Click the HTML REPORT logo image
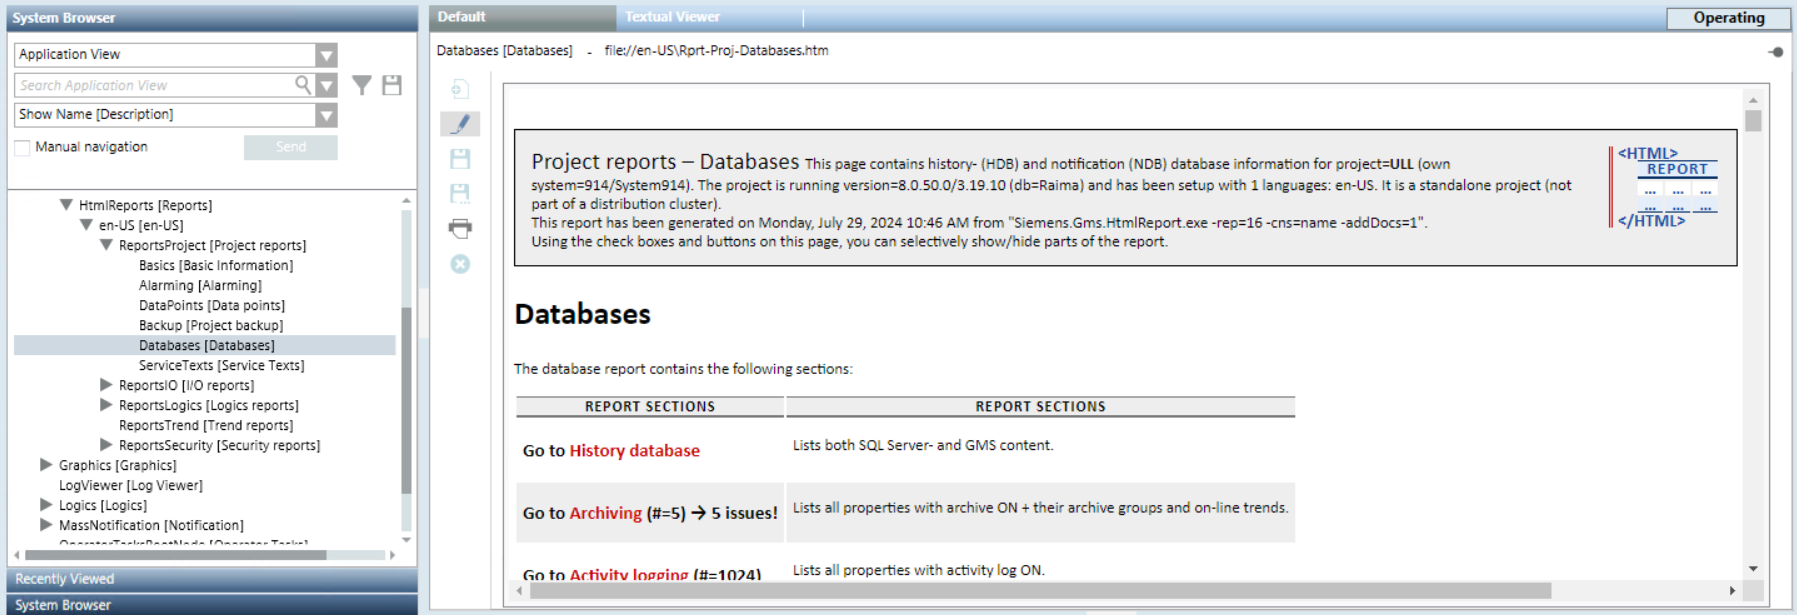1797x615 pixels. [1667, 186]
